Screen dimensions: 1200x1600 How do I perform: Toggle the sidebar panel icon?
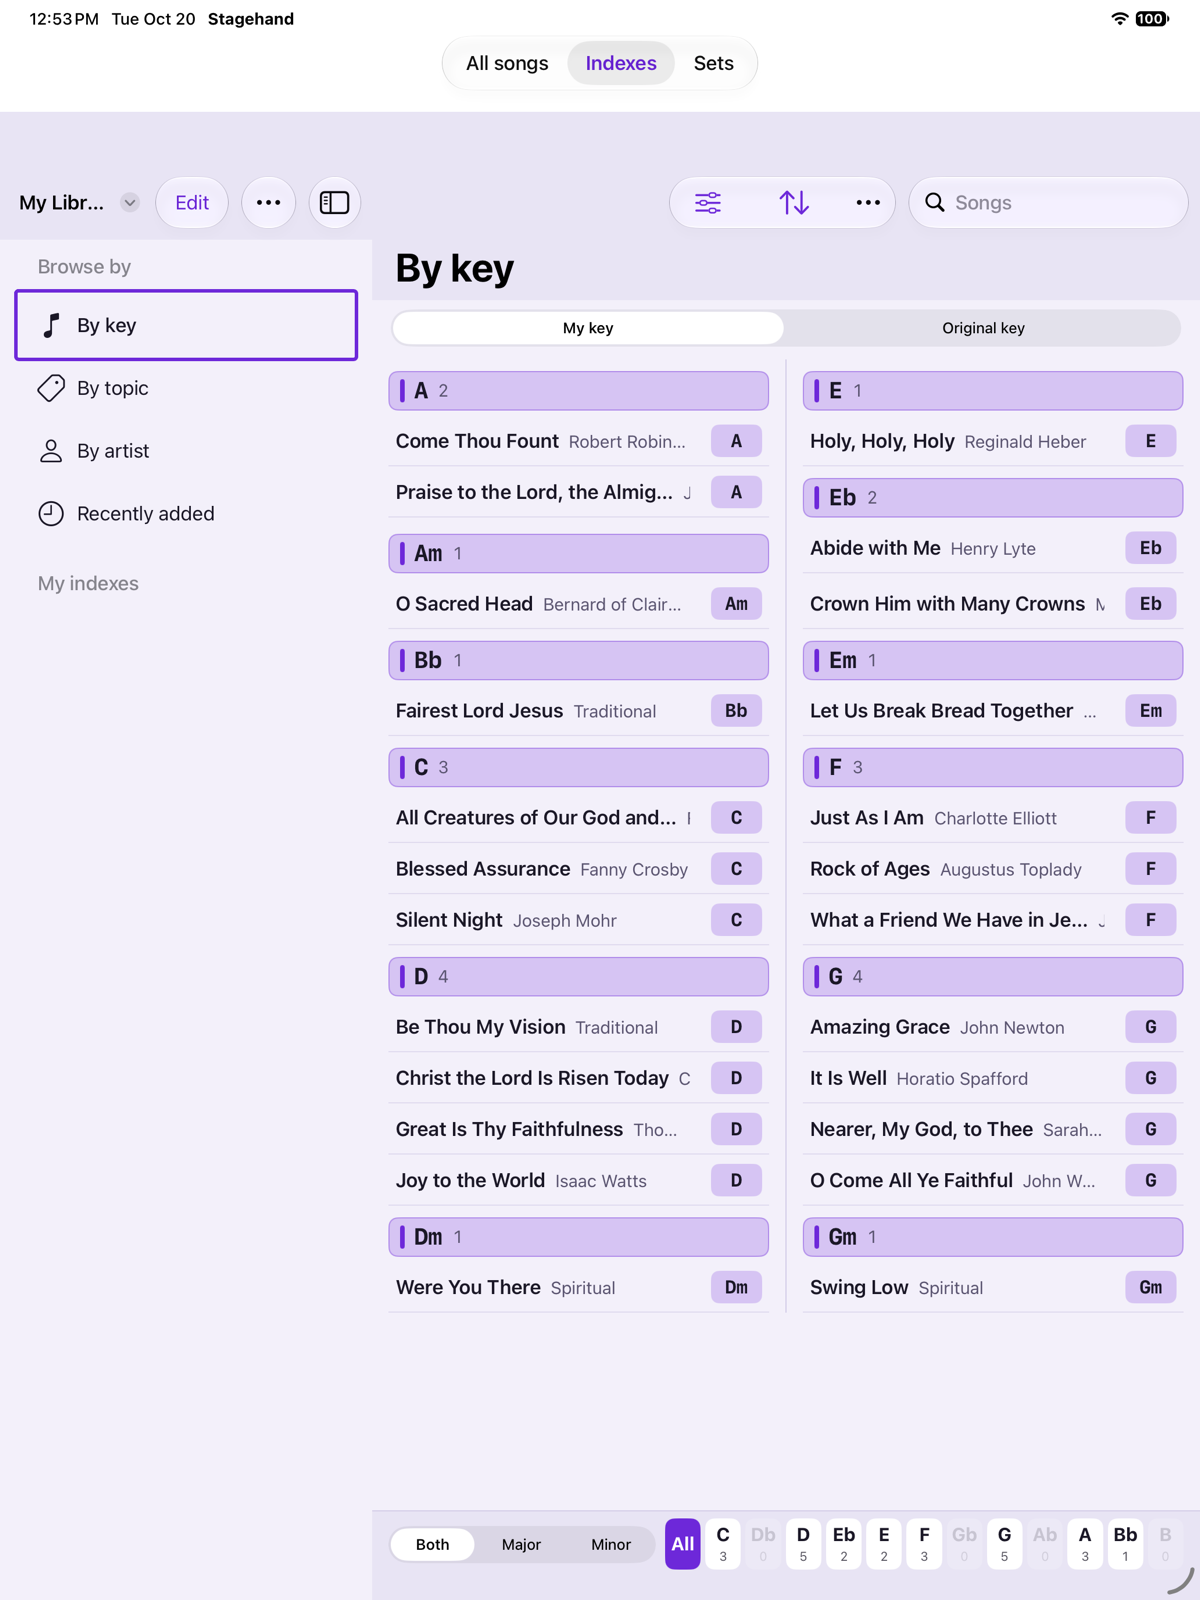[x=334, y=203]
